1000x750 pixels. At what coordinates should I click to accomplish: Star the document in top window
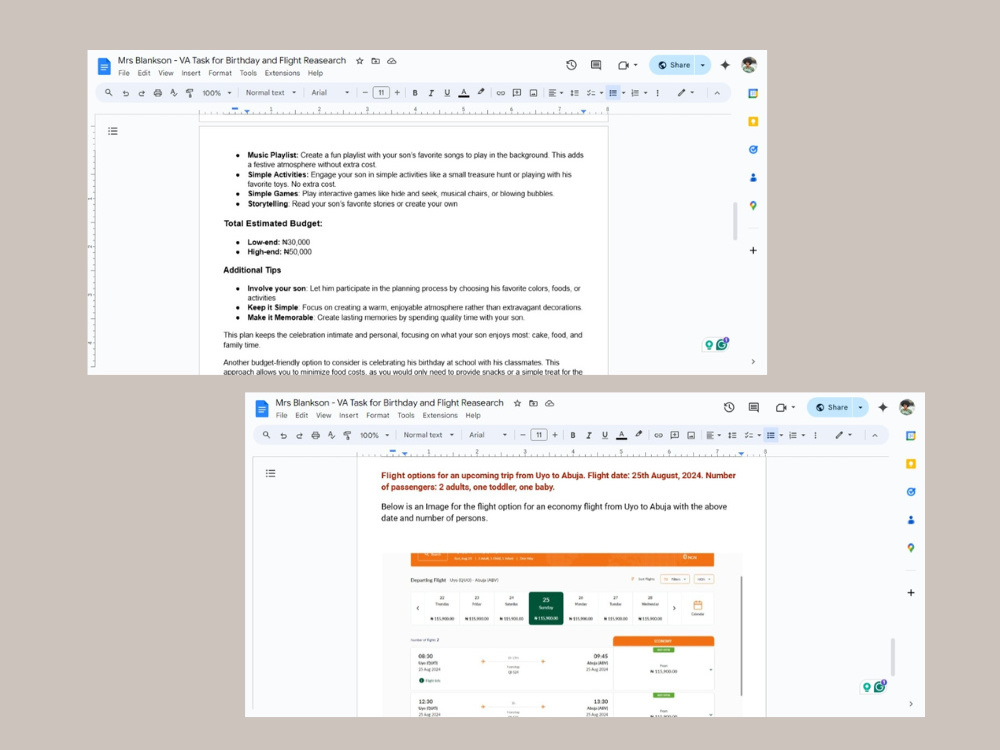click(360, 61)
